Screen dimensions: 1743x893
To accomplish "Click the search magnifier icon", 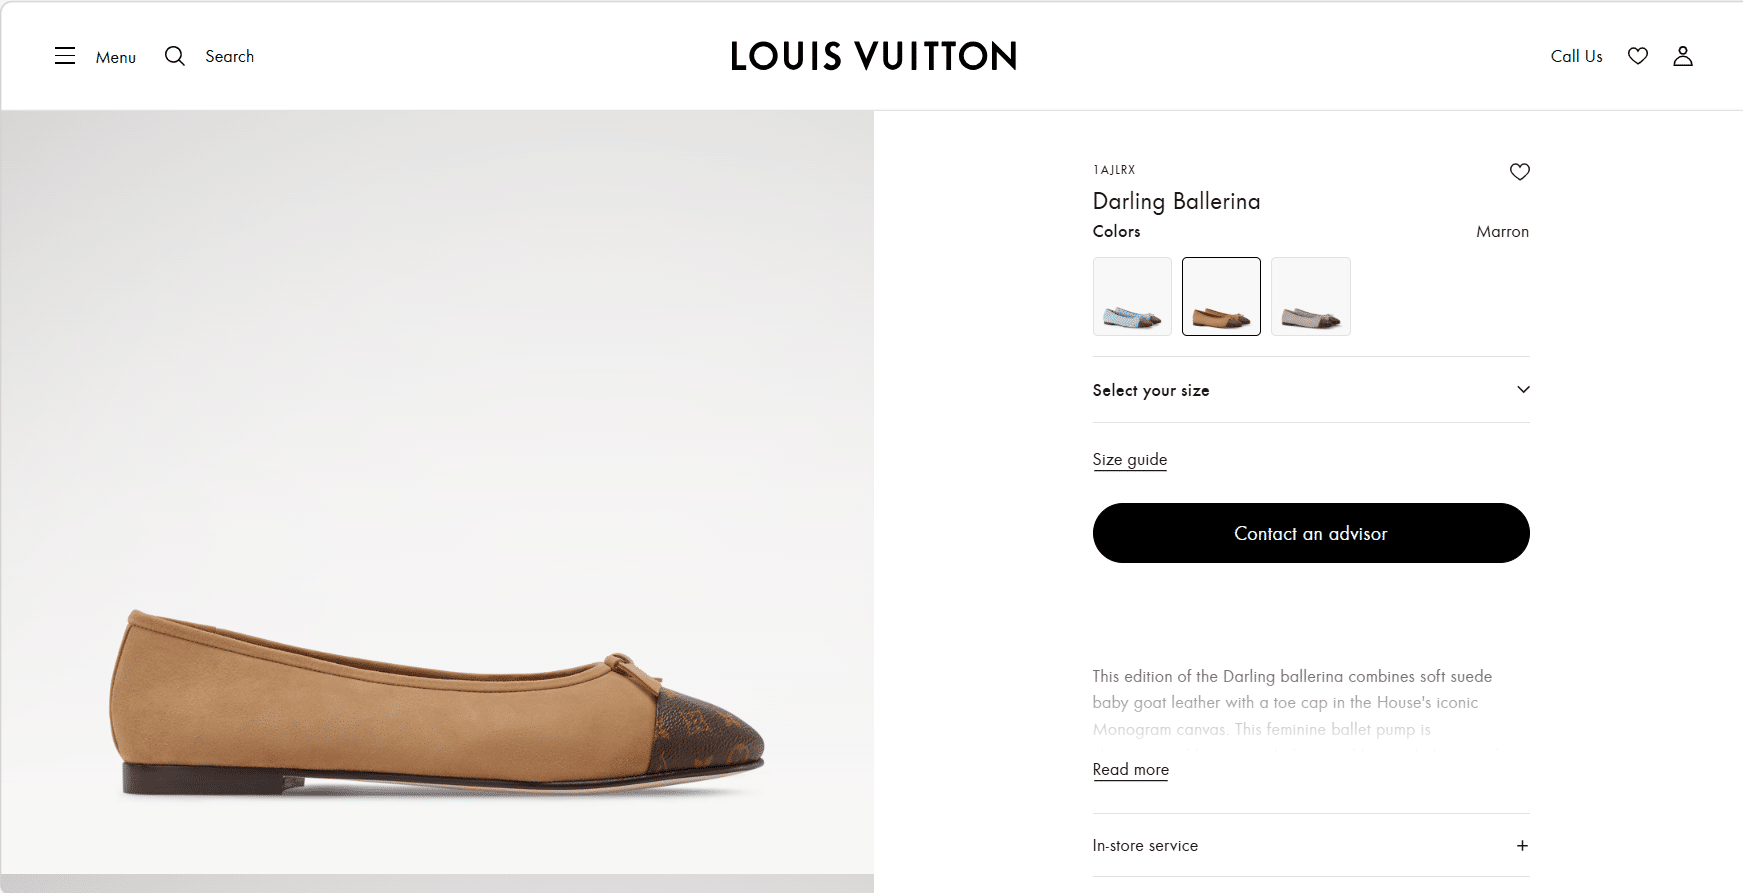I will click(175, 56).
